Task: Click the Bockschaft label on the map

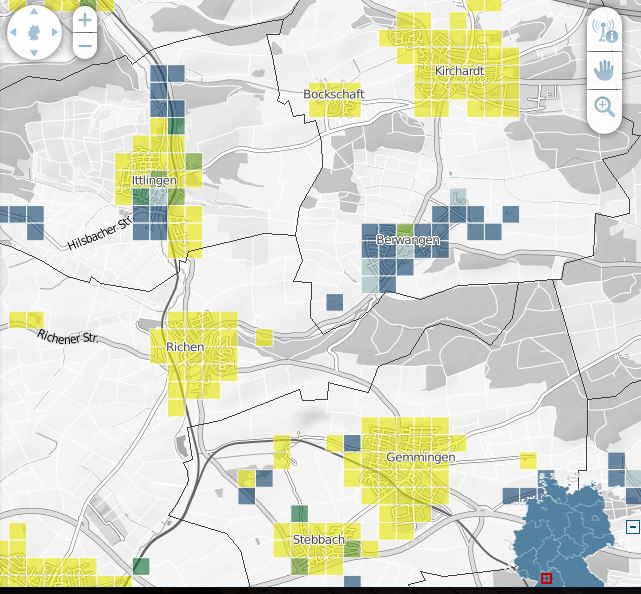Action: point(334,94)
